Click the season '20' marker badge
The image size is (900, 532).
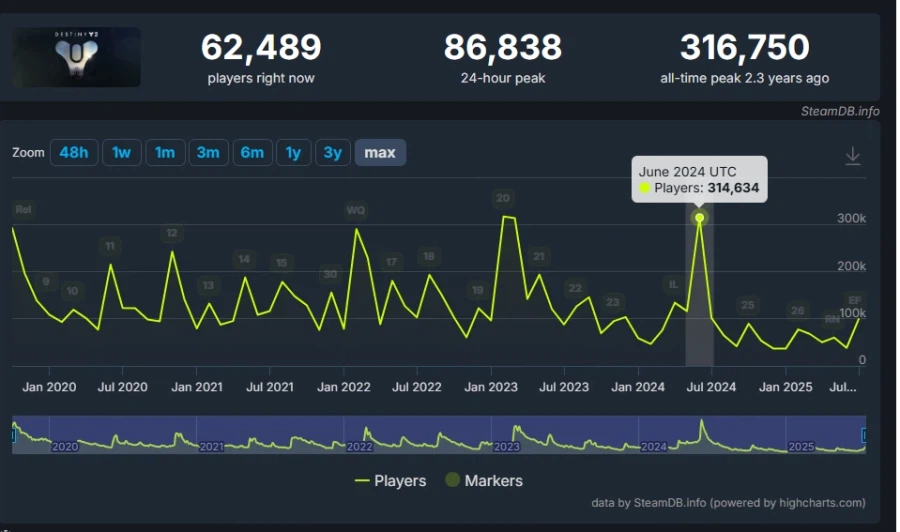click(503, 198)
